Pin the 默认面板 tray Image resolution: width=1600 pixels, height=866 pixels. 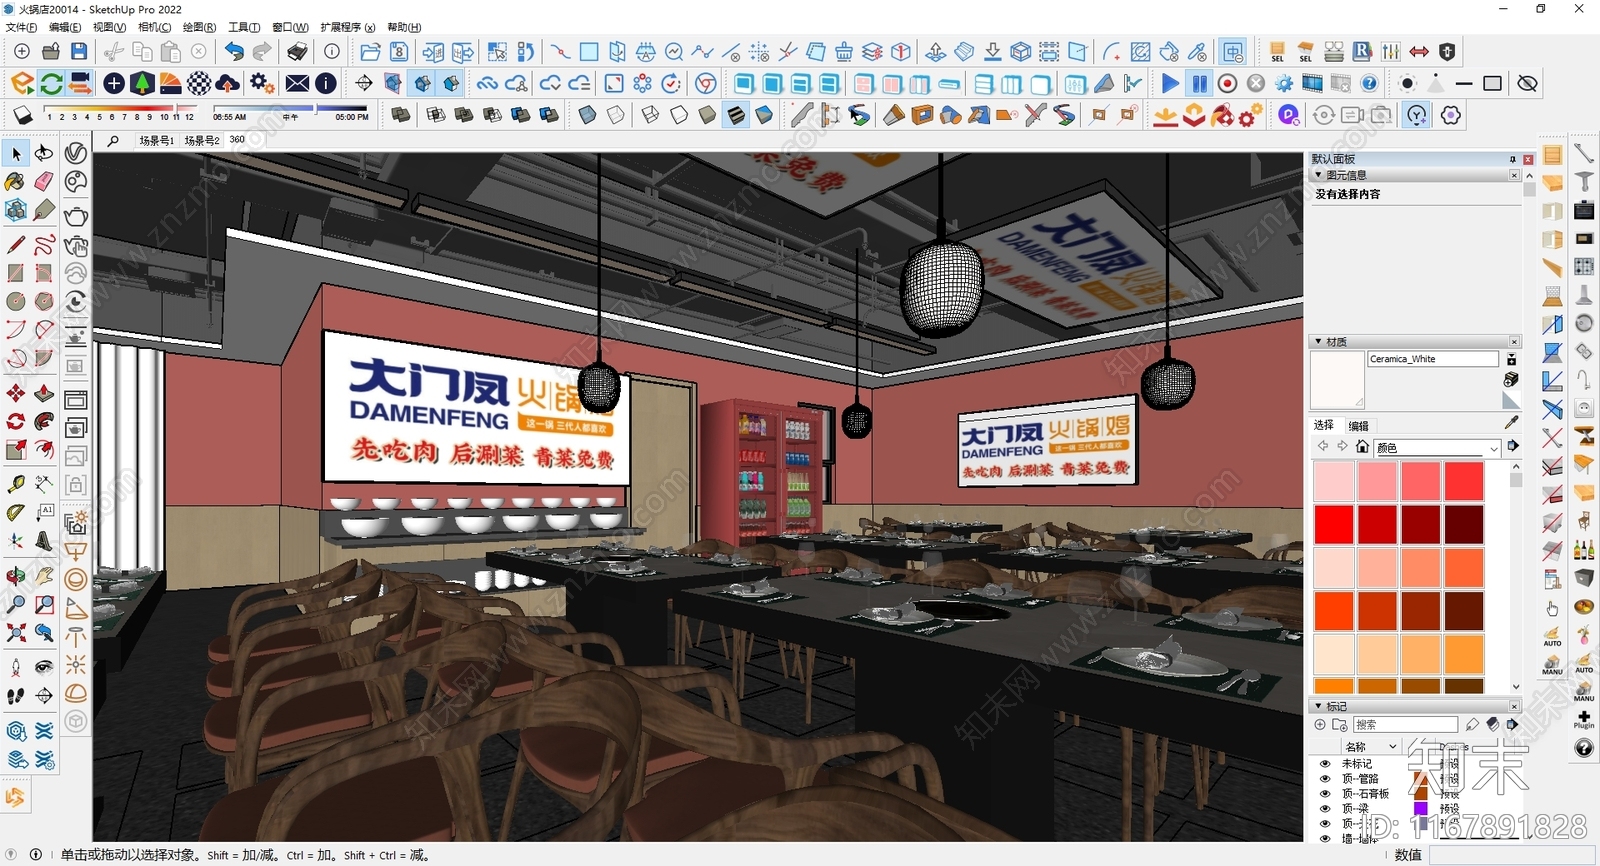1512,159
